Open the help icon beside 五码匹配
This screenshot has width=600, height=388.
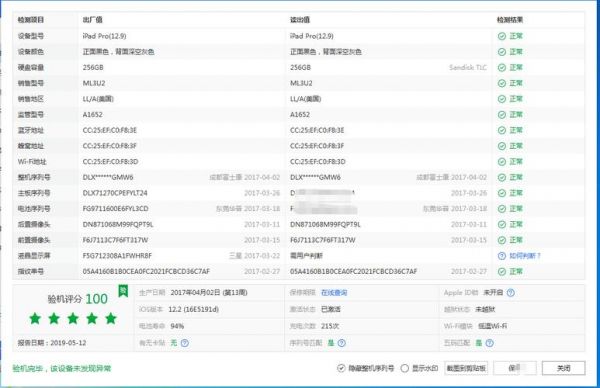click(x=489, y=343)
